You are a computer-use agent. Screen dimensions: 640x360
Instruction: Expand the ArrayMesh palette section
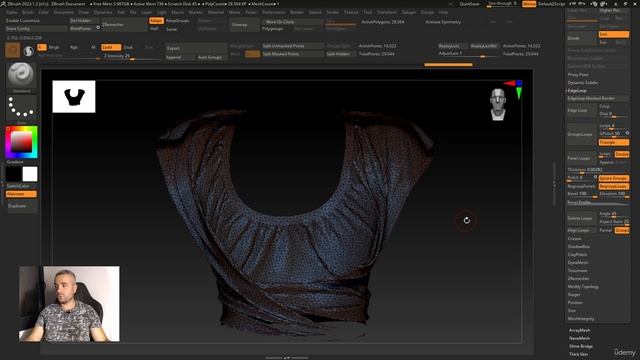point(580,330)
